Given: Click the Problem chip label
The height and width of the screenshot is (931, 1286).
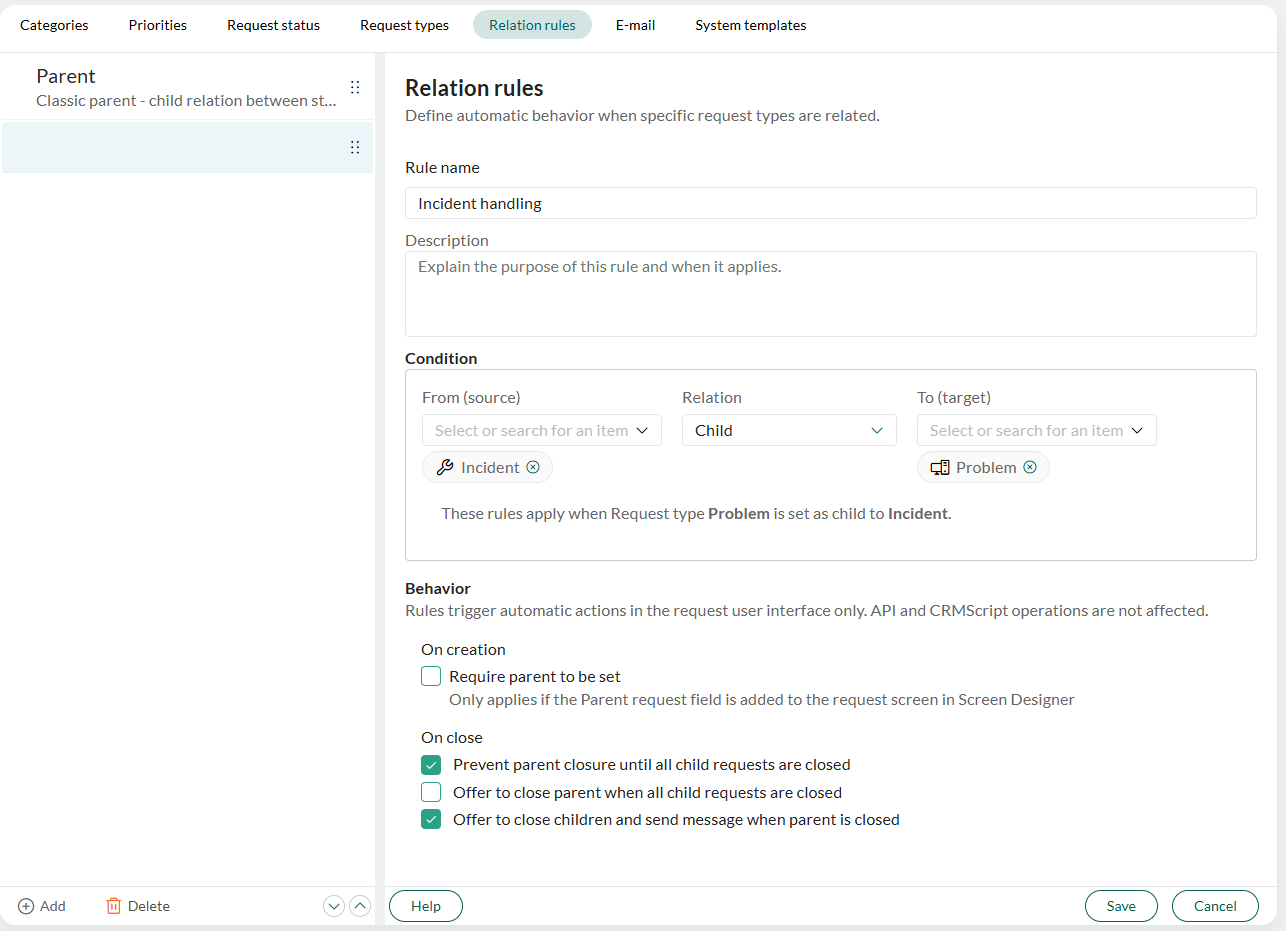Looking at the screenshot, I should pyautogui.click(x=986, y=467).
